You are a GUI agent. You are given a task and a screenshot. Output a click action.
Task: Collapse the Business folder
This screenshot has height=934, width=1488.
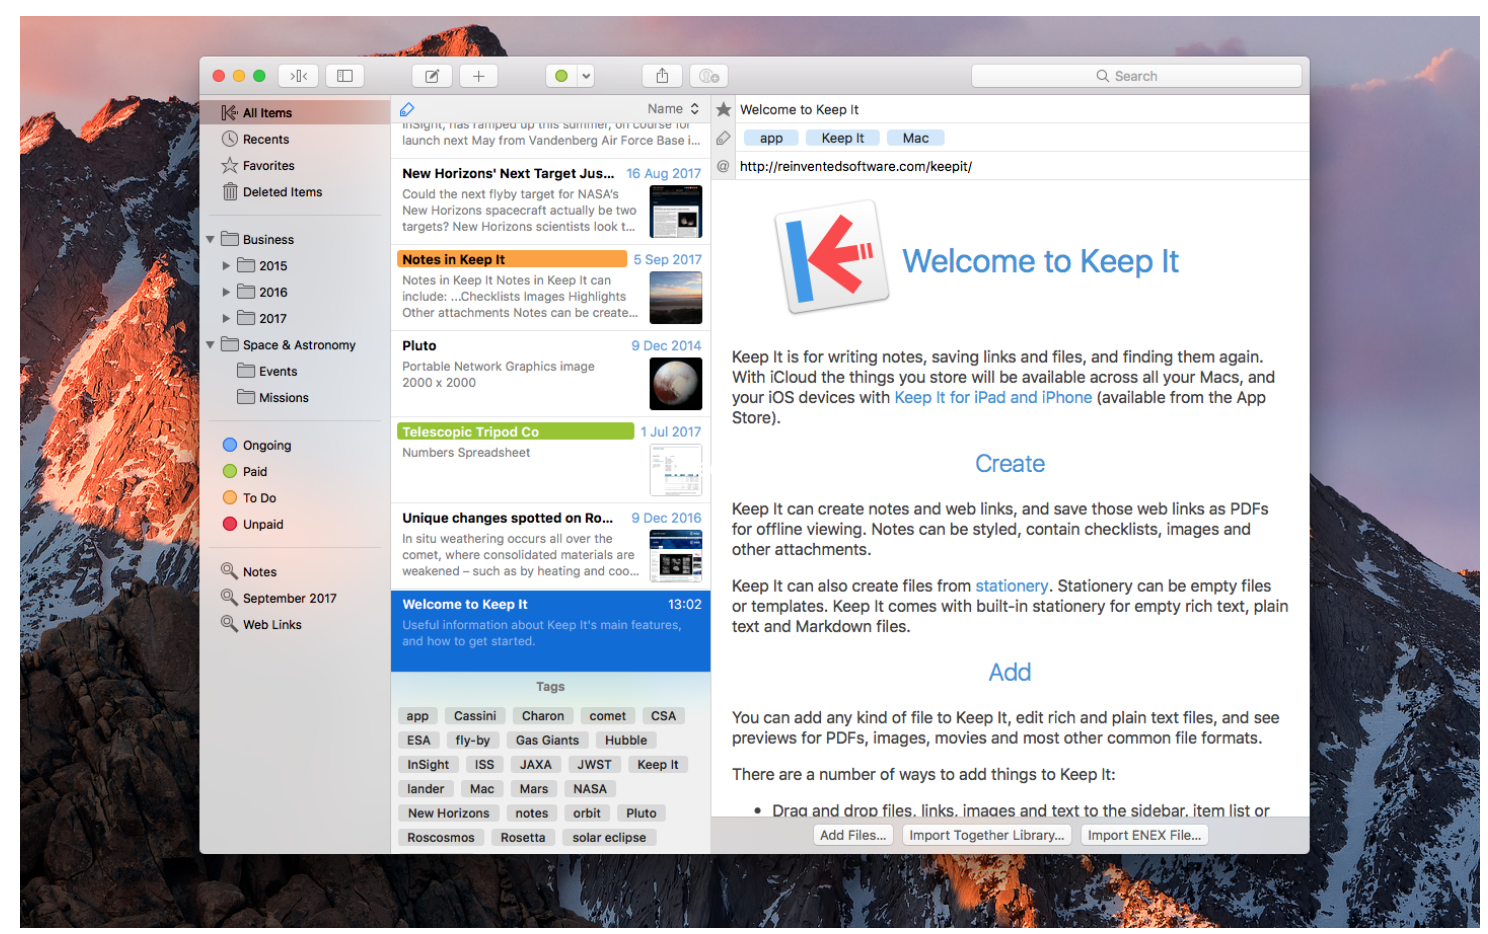point(211,240)
